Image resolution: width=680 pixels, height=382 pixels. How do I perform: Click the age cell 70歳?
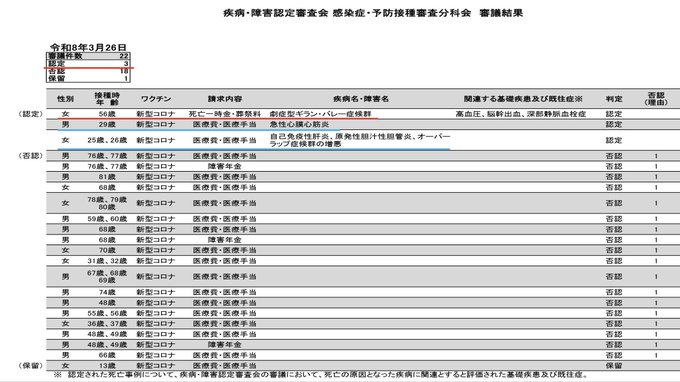coord(107,250)
